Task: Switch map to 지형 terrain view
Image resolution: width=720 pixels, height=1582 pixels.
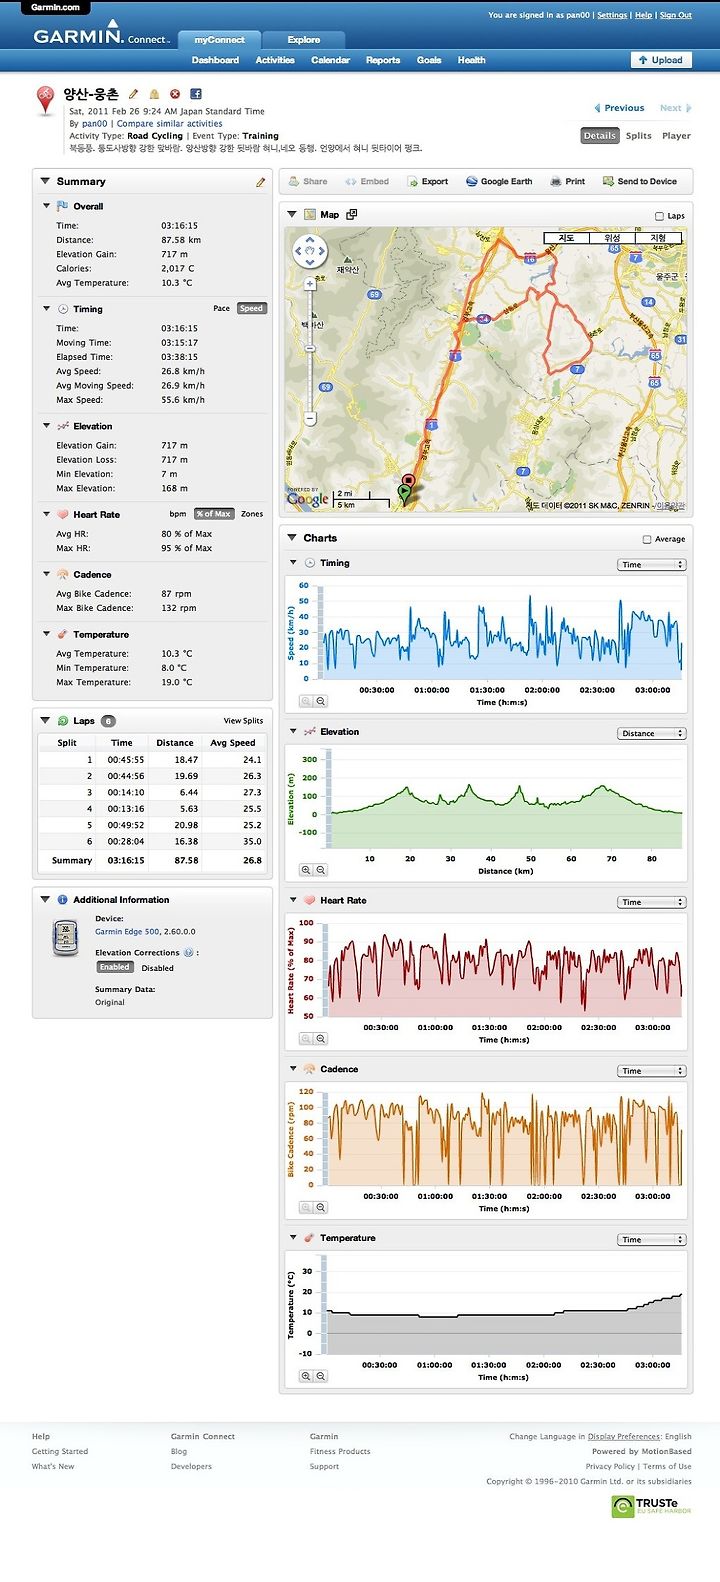Action: 659,238
